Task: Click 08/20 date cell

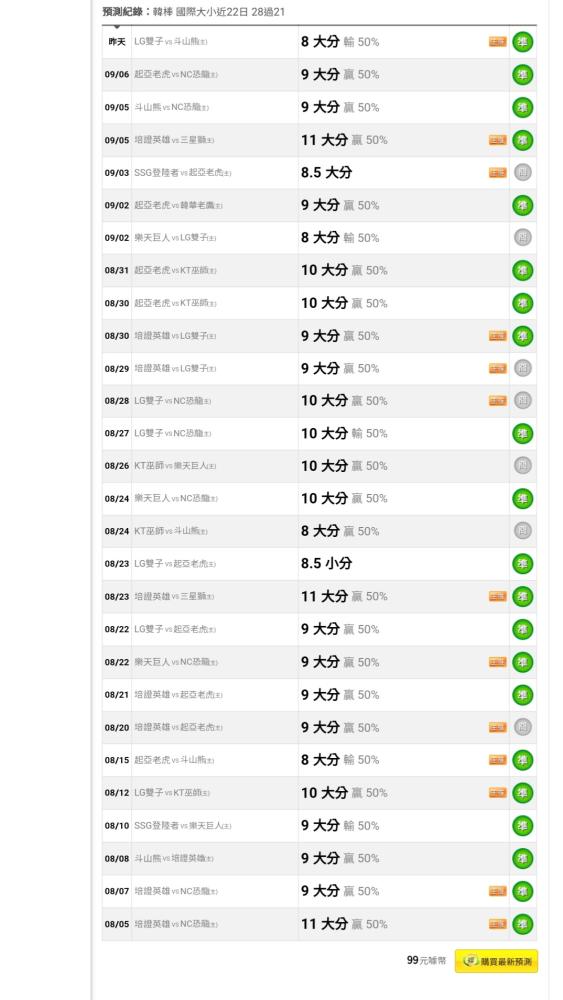Action: point(117,727)
